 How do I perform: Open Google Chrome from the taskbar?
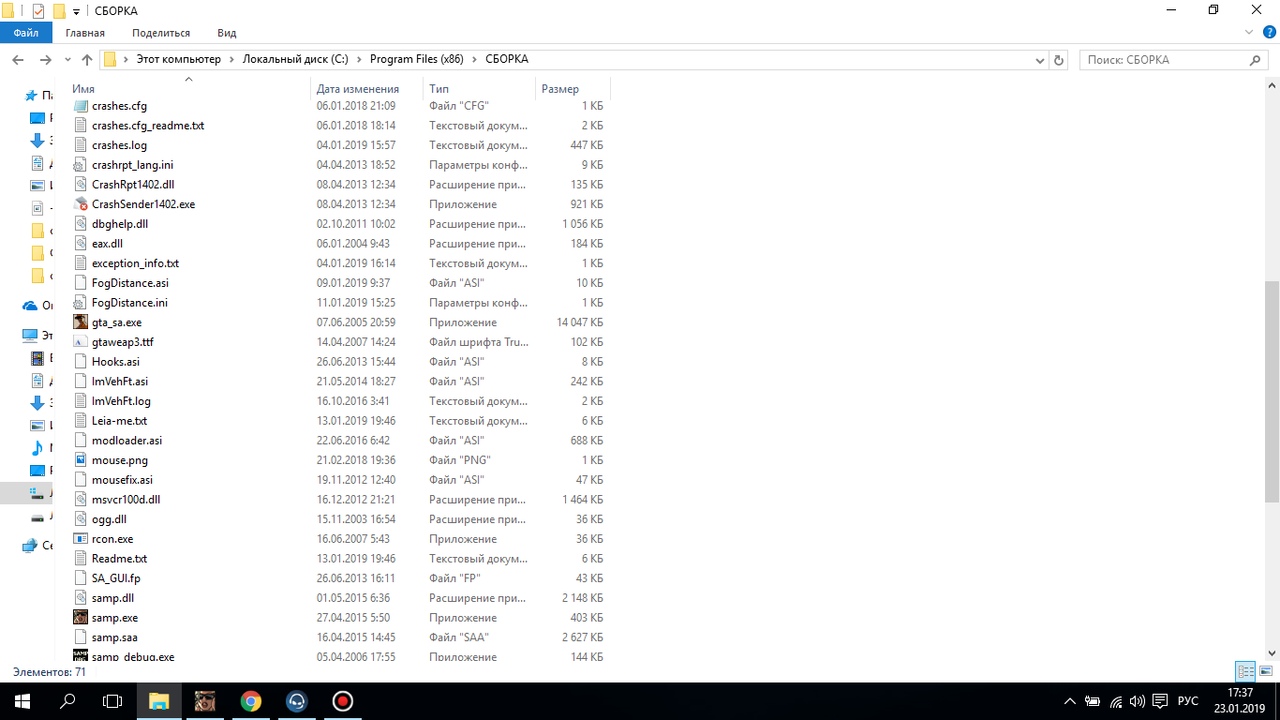(x=251, y=701)
